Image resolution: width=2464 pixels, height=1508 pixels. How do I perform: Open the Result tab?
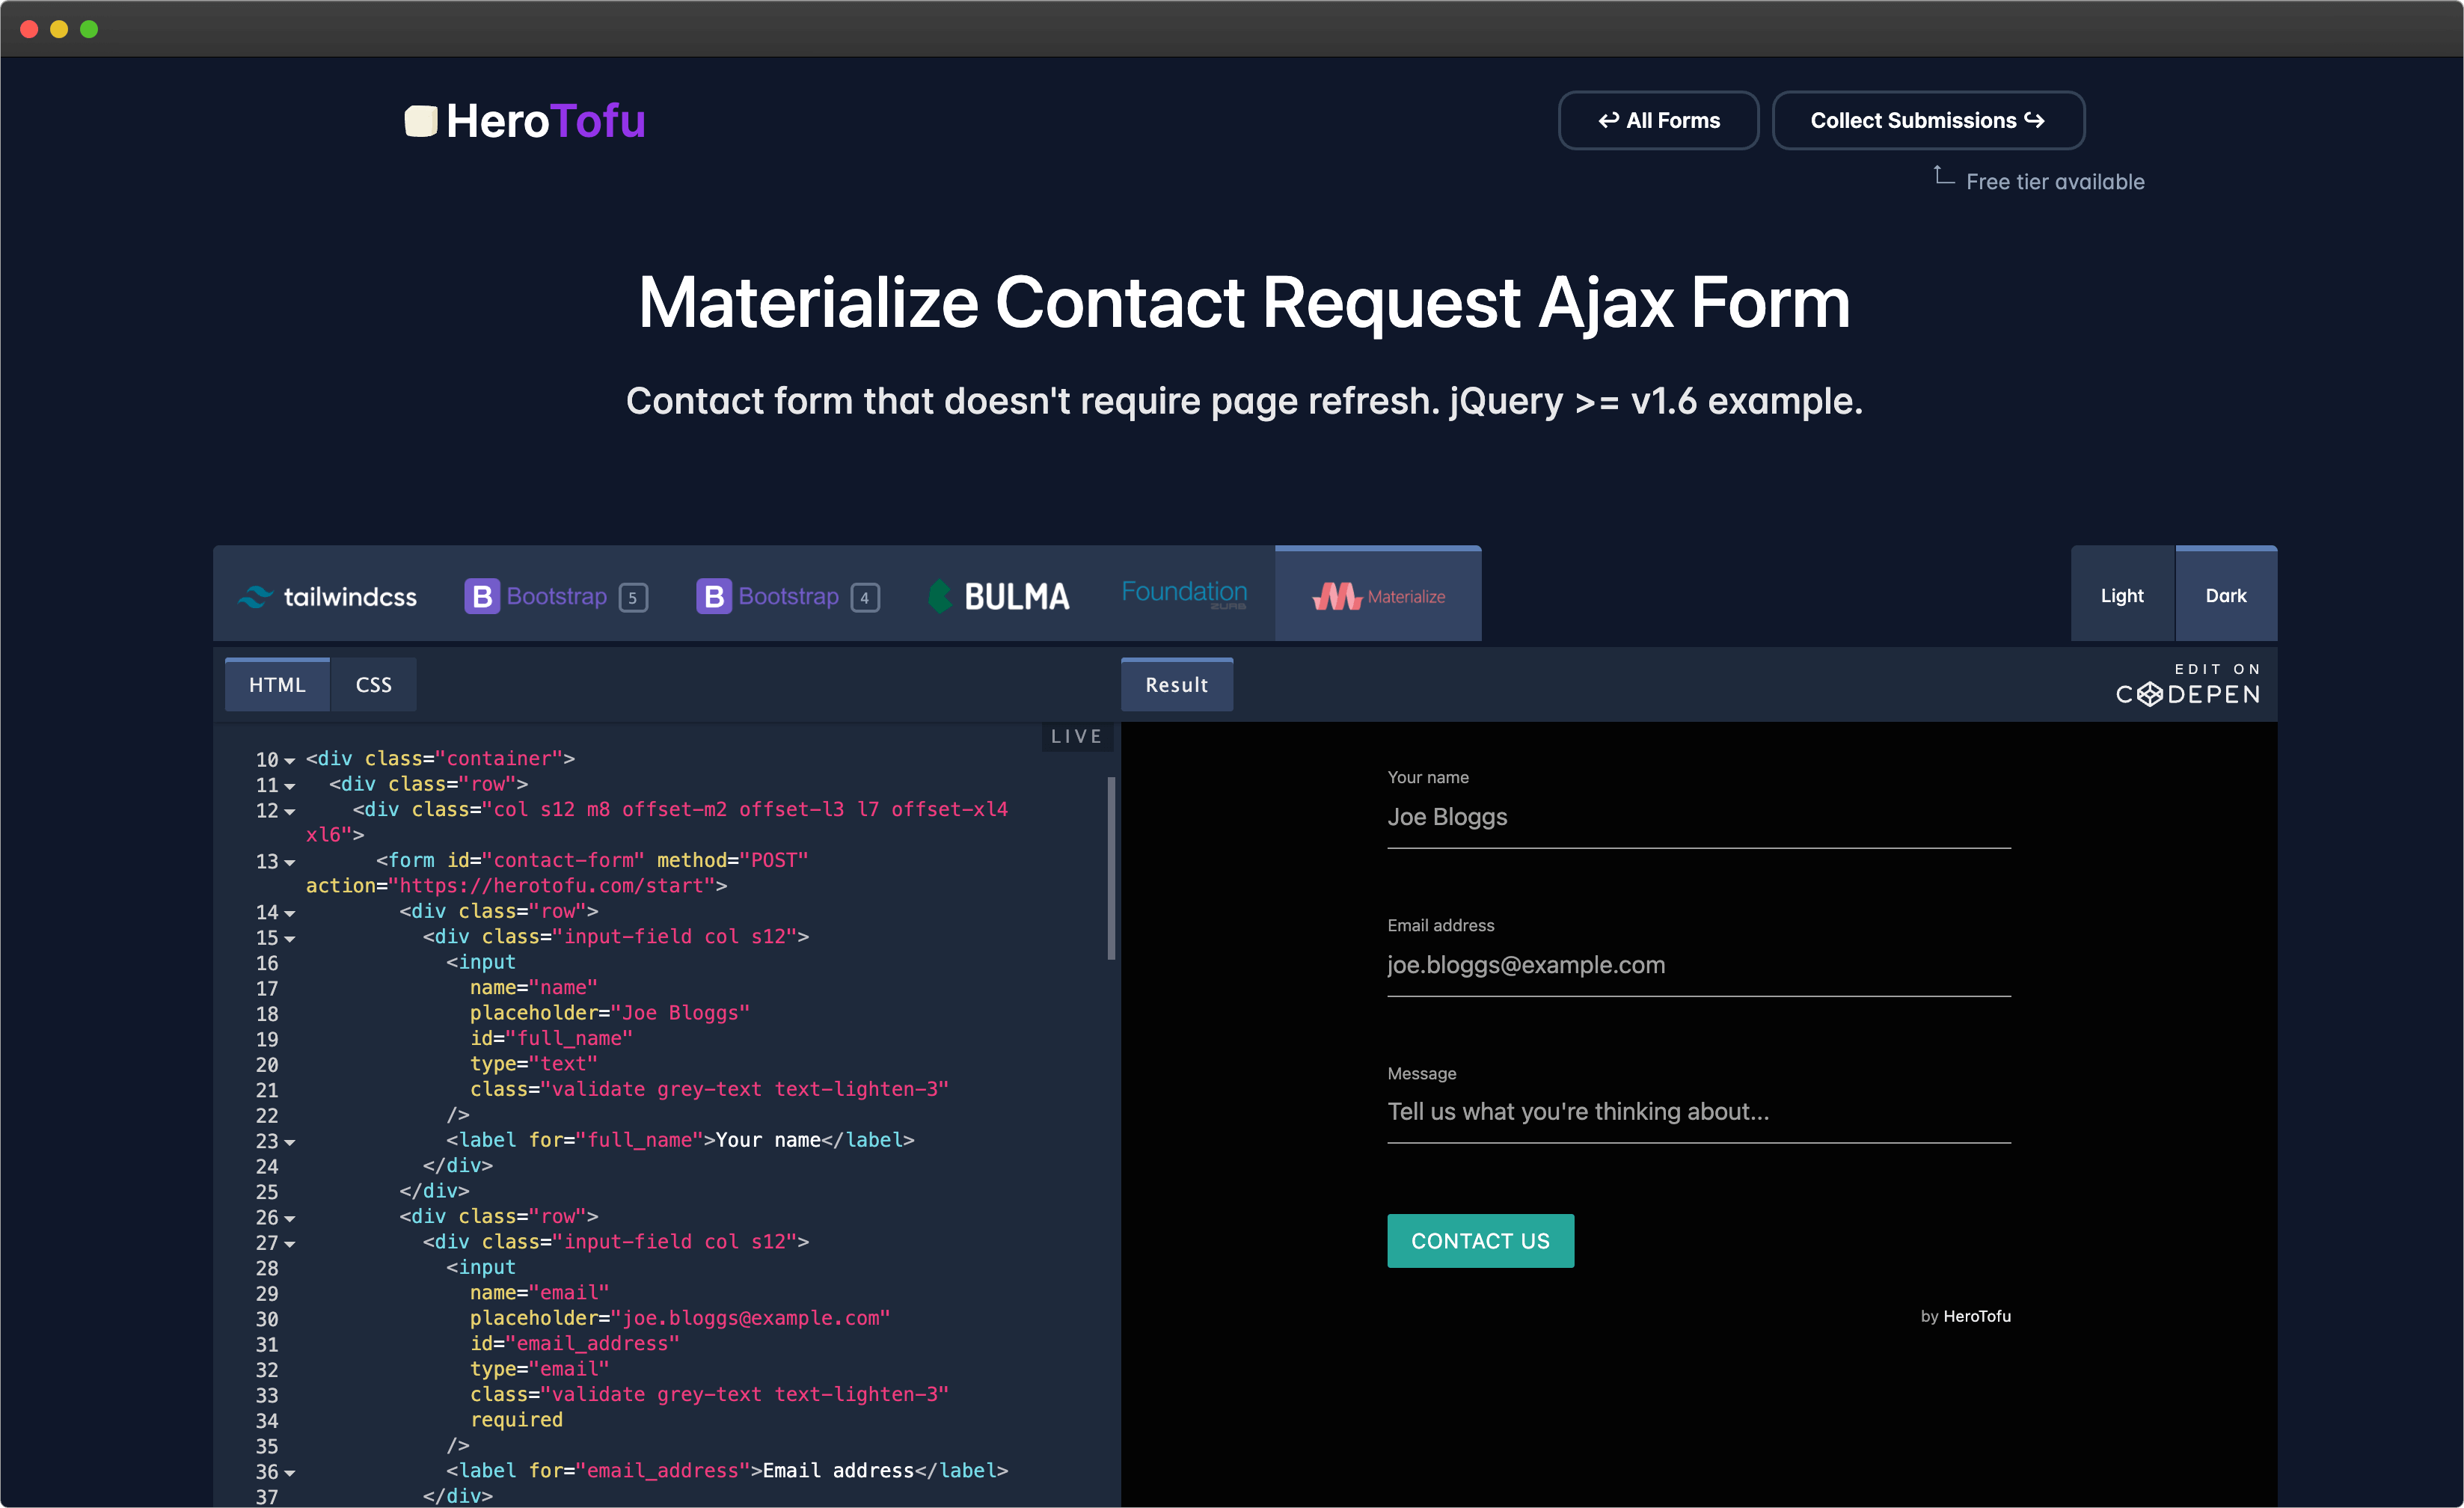1176,684
